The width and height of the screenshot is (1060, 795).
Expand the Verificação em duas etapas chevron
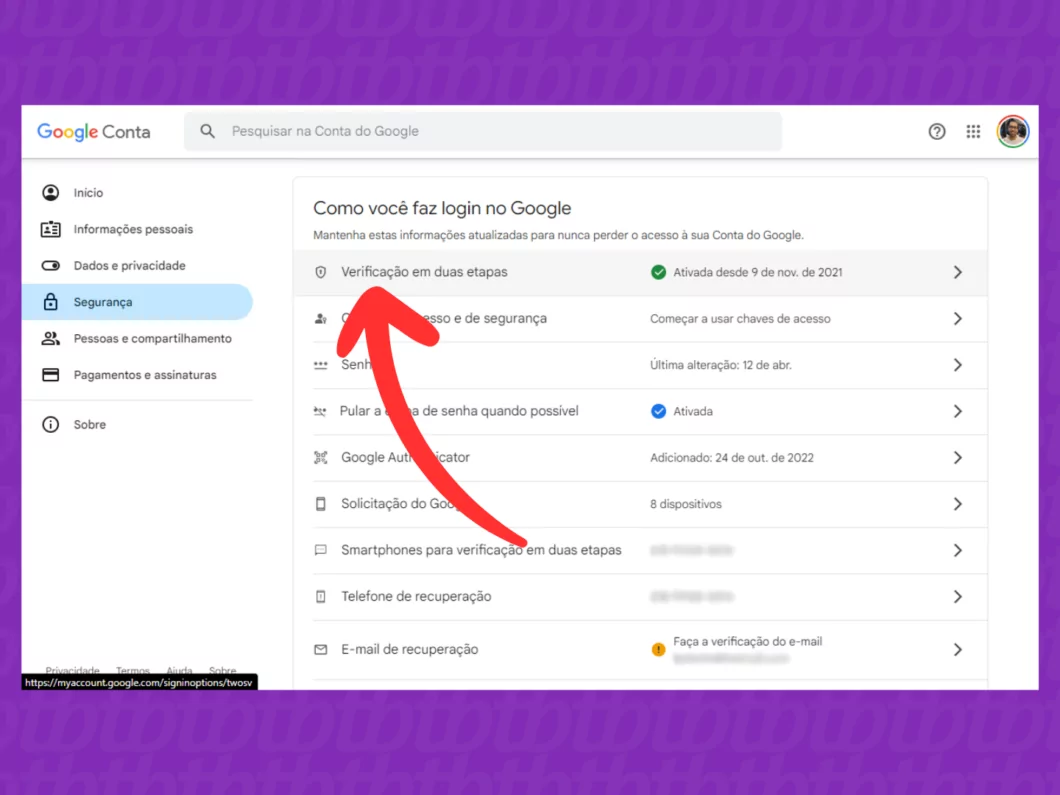point(958,272)
